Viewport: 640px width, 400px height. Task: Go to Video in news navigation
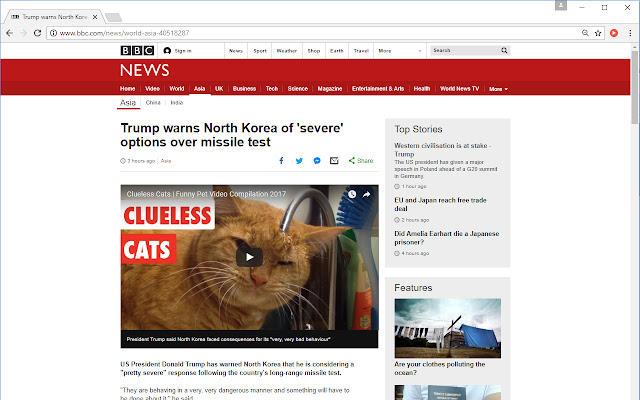(x=152, y=89)
